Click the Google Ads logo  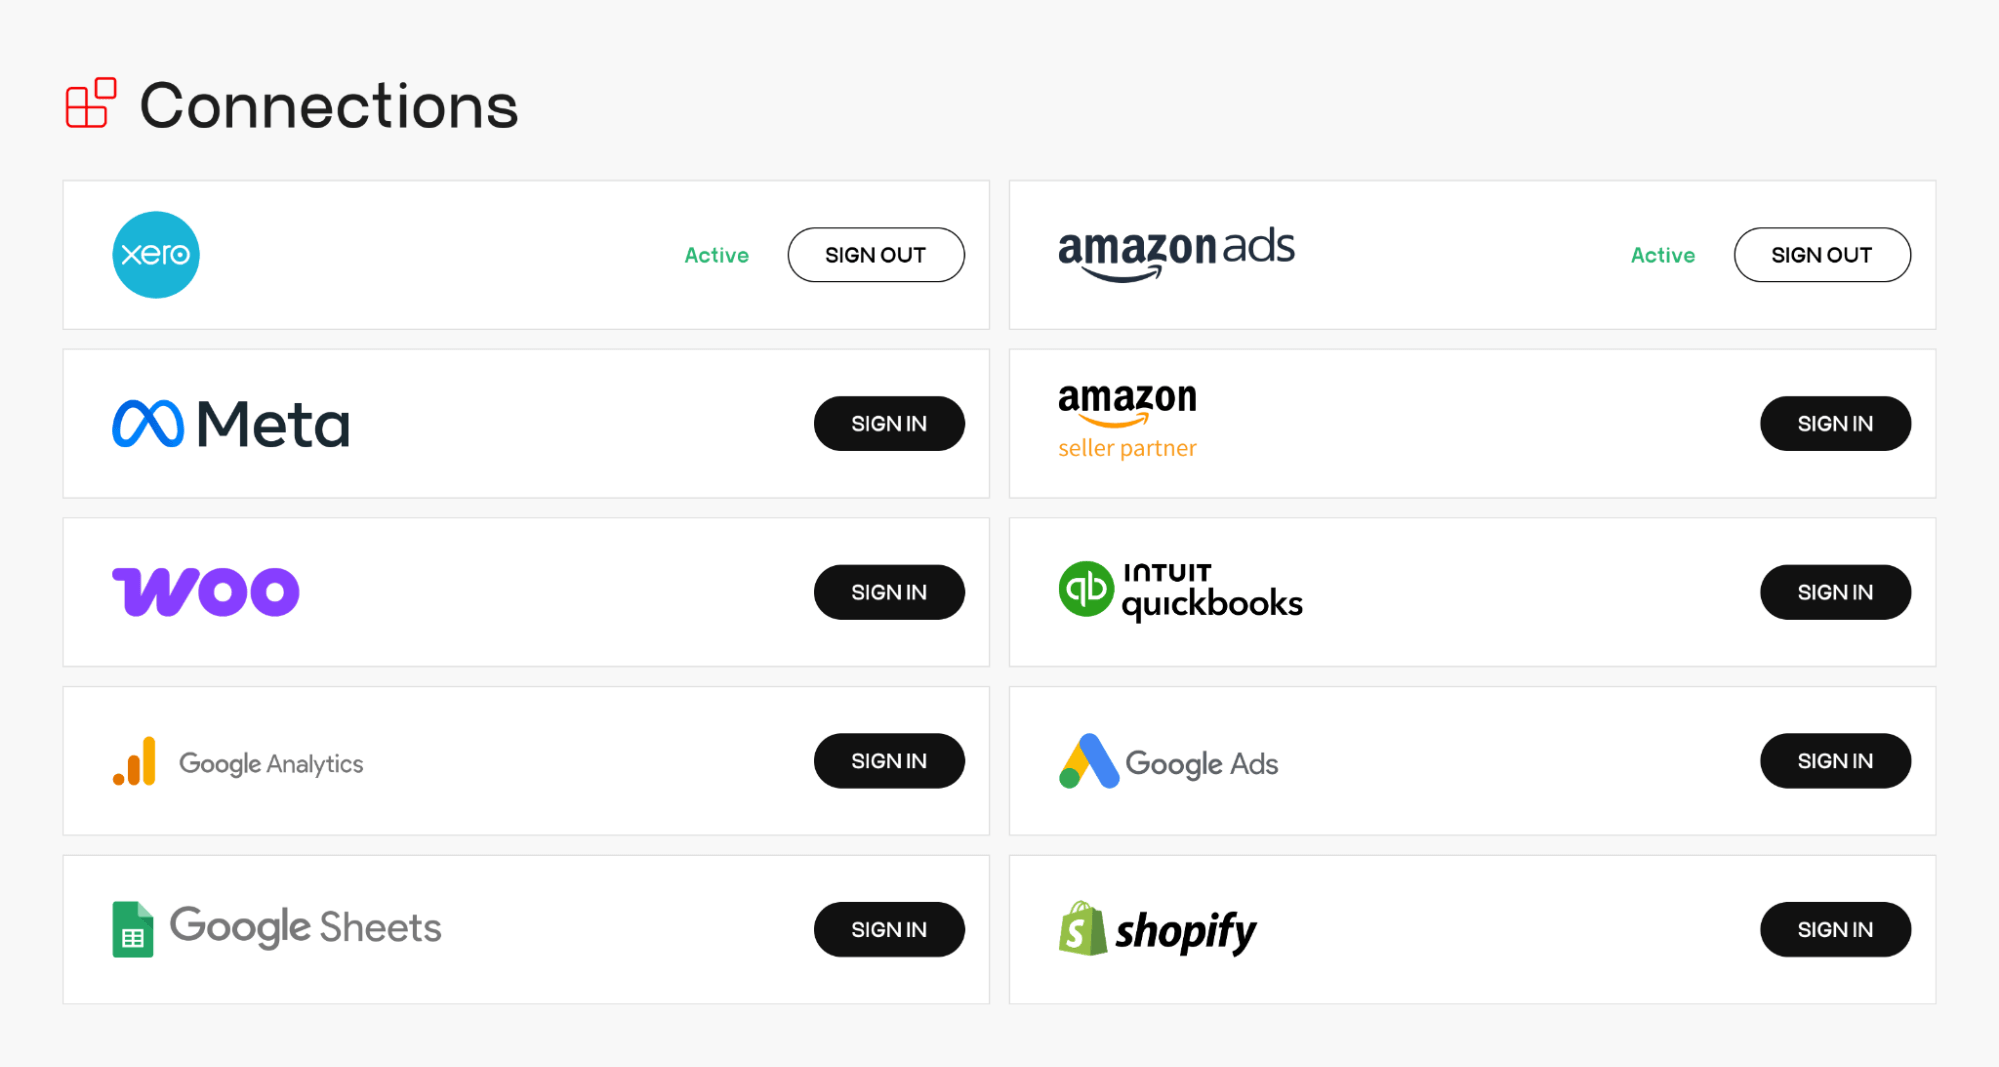[1167, 761]
